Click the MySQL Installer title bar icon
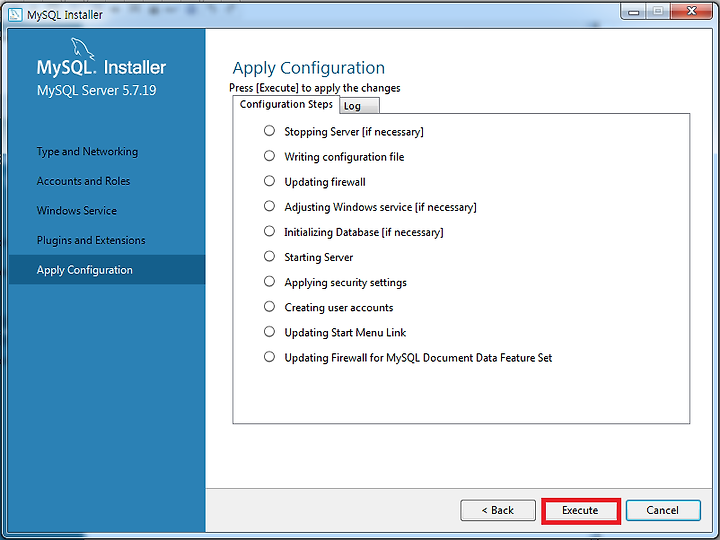 click(x=15, y=15)
